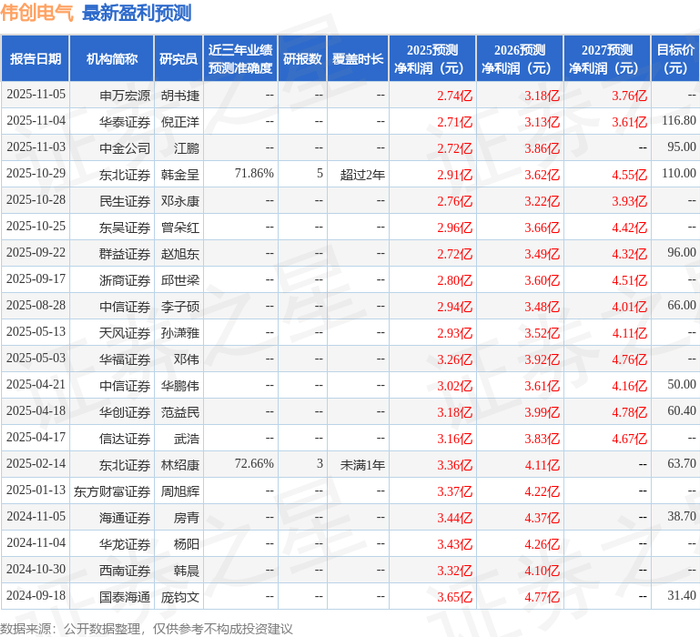700x637 pixels.
Task: Click analyst 李子硕
Action: [x=180, y=306]
